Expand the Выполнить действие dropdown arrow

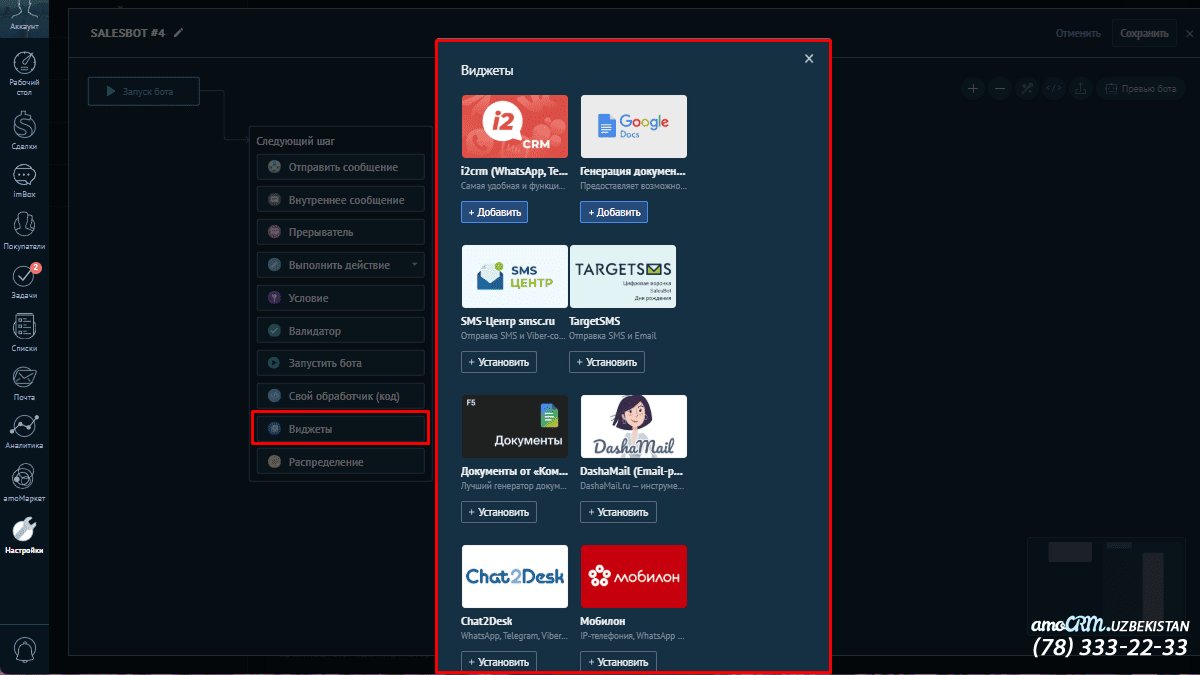click(x=414, y=265)
